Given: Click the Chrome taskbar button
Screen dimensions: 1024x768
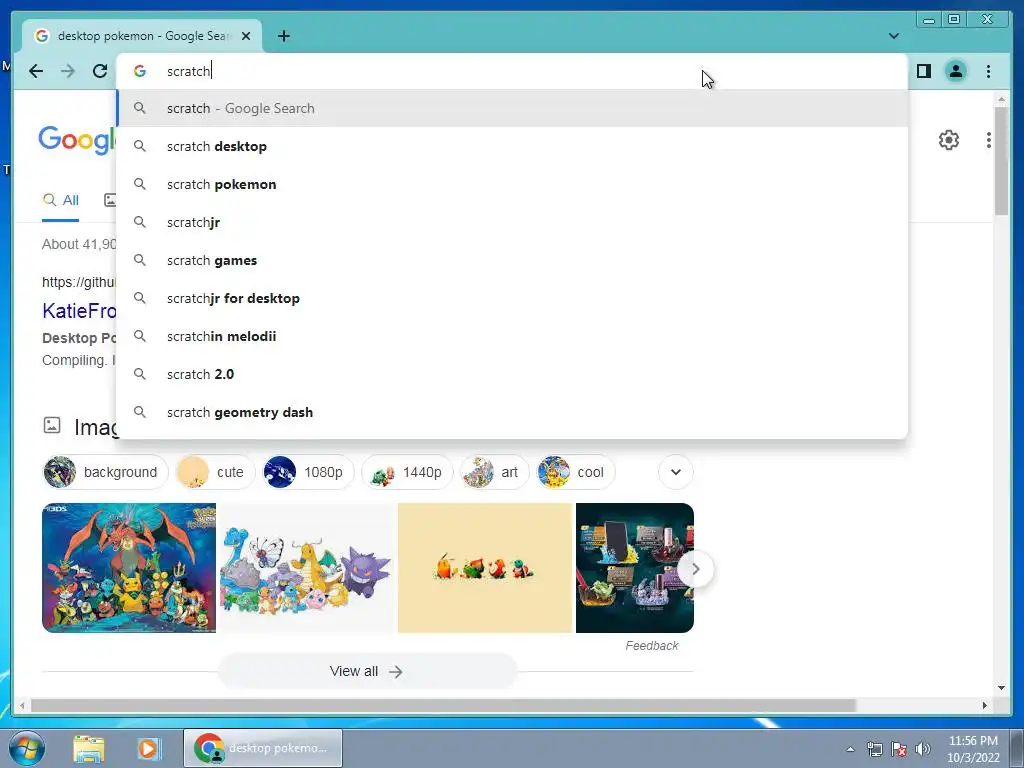Looking at the screenshot, I should 263,748.
